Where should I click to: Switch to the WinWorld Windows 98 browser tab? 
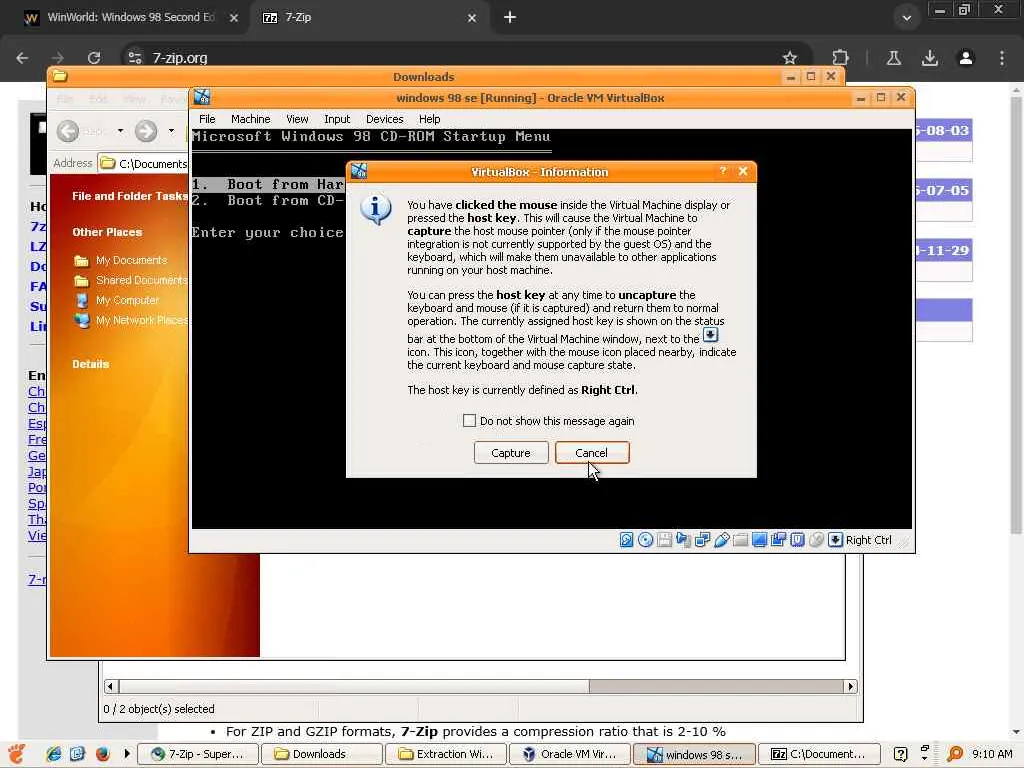pos(131,18)
